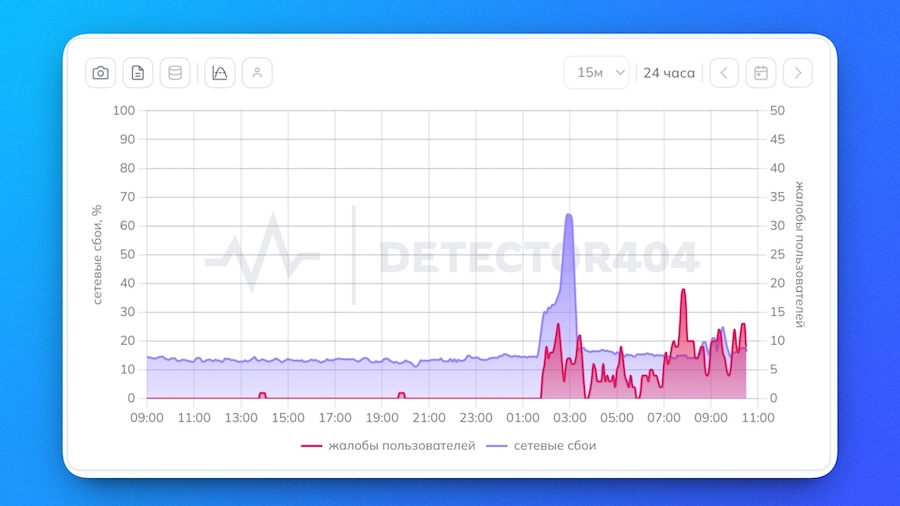Image resolution: width=900 pixels, height=506 pixels.
Task: Click the сетевые сбои, % axis title
Action: click(97, 254)
